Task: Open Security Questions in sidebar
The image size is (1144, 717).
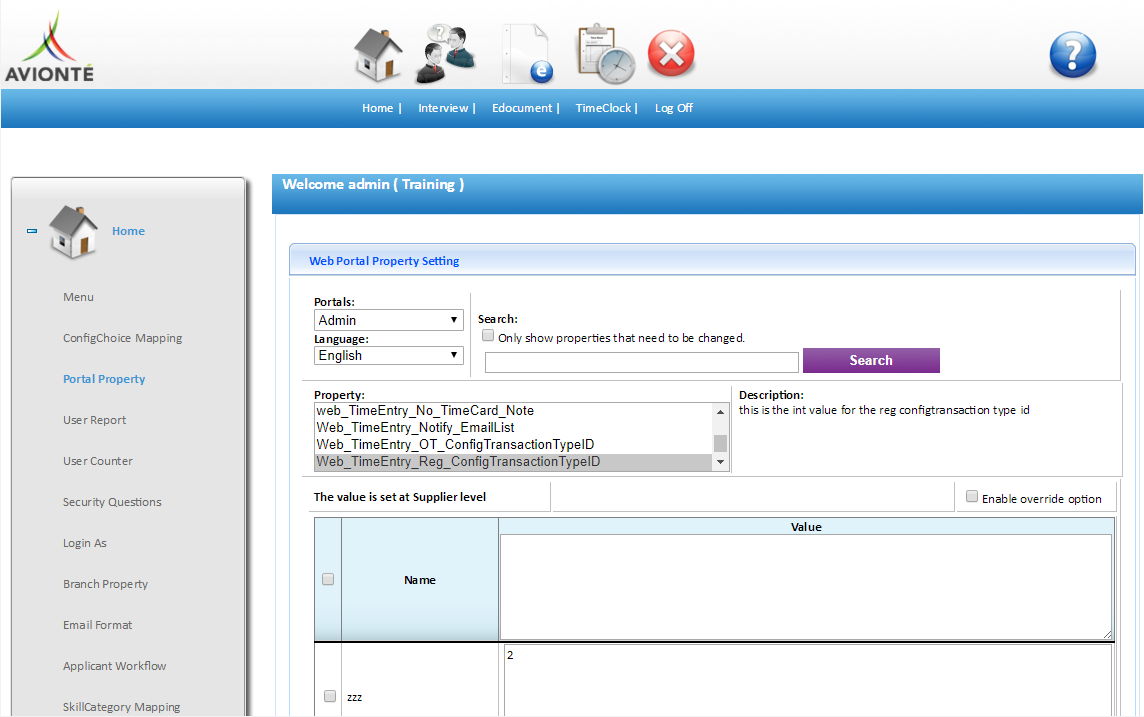Action: coord(112,502)
